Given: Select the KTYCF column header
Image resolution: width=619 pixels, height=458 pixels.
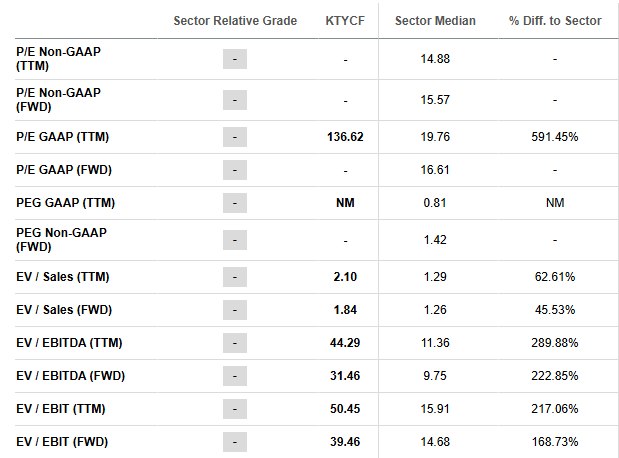Looking at the screenshot, I should pos(345,21).
